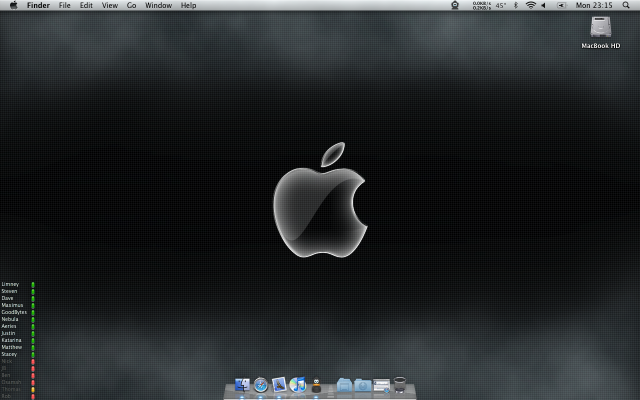Open the Apple menu
640x400 pixels.
[x=13, y=5]
